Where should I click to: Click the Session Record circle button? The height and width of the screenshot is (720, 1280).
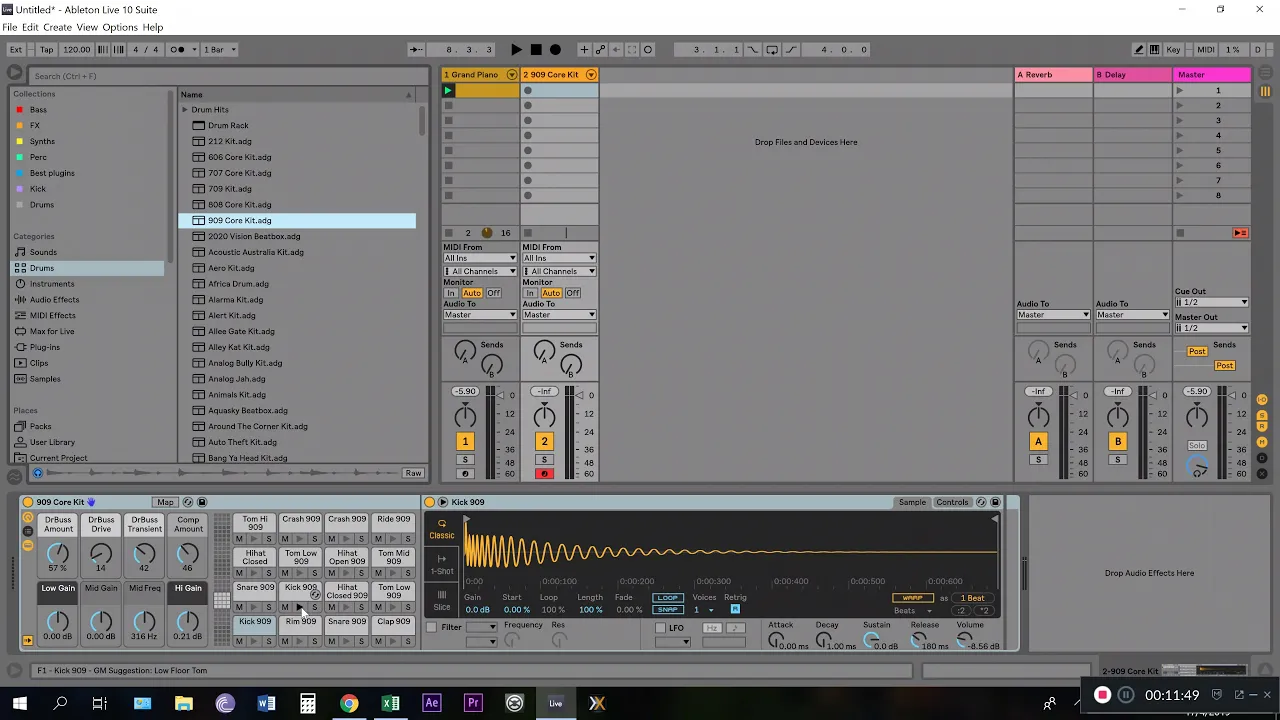[648, 49]
